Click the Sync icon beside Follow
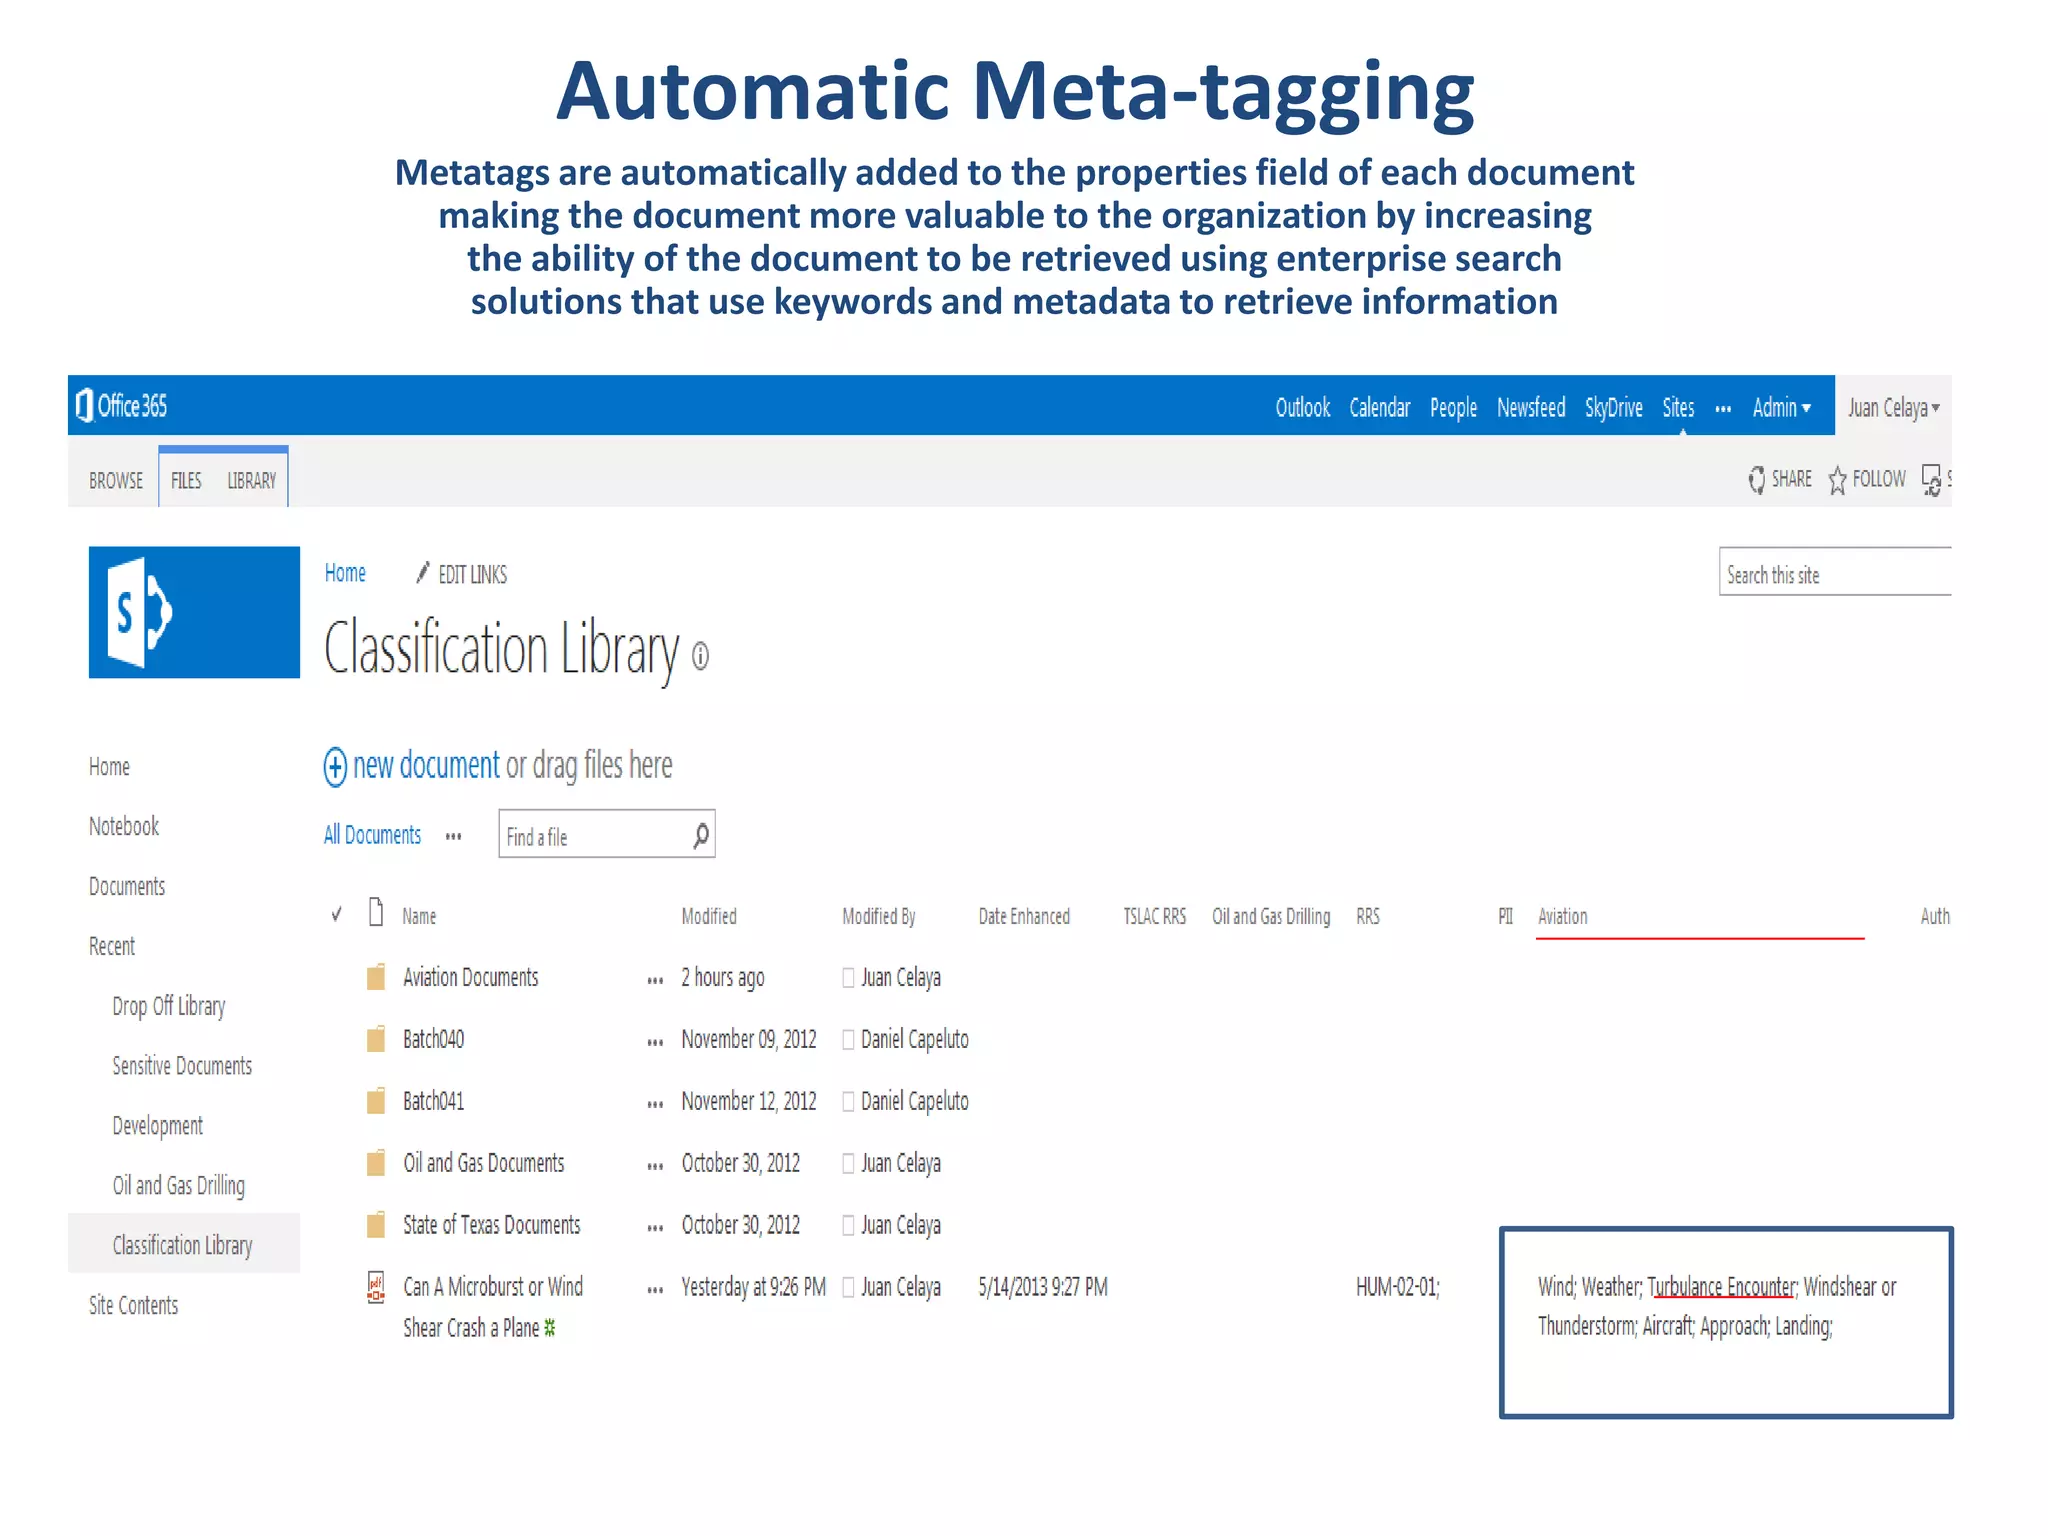Viewport: 2048px width, 1536px height. (x=1931, y=480)
